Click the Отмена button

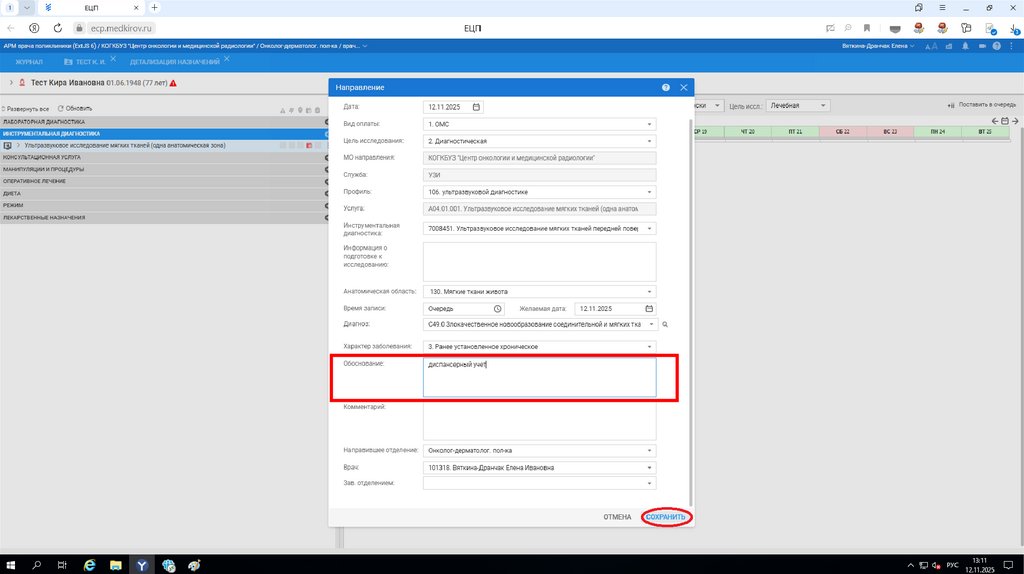pos(617,517)
